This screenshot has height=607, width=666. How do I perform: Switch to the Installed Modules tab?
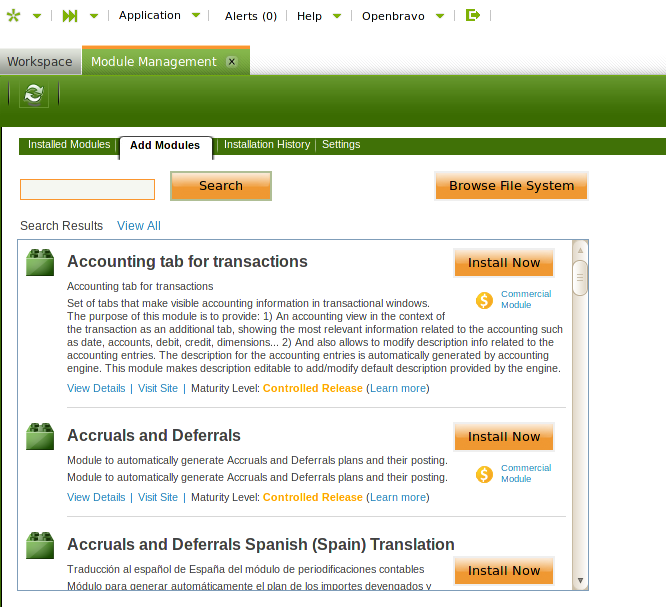69,145
